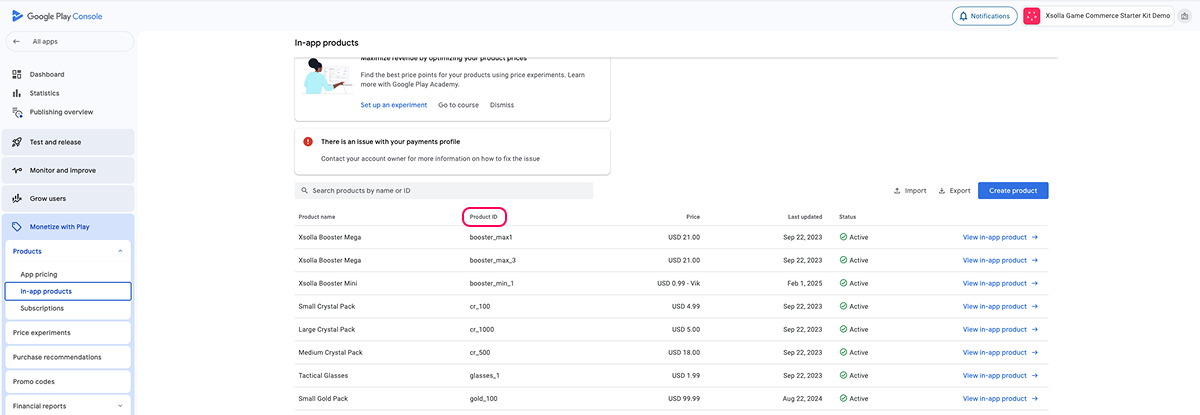1200x415 pixels.
Task: Click the Dashboard icon in sidebar
Action: (x=17, y=75)
